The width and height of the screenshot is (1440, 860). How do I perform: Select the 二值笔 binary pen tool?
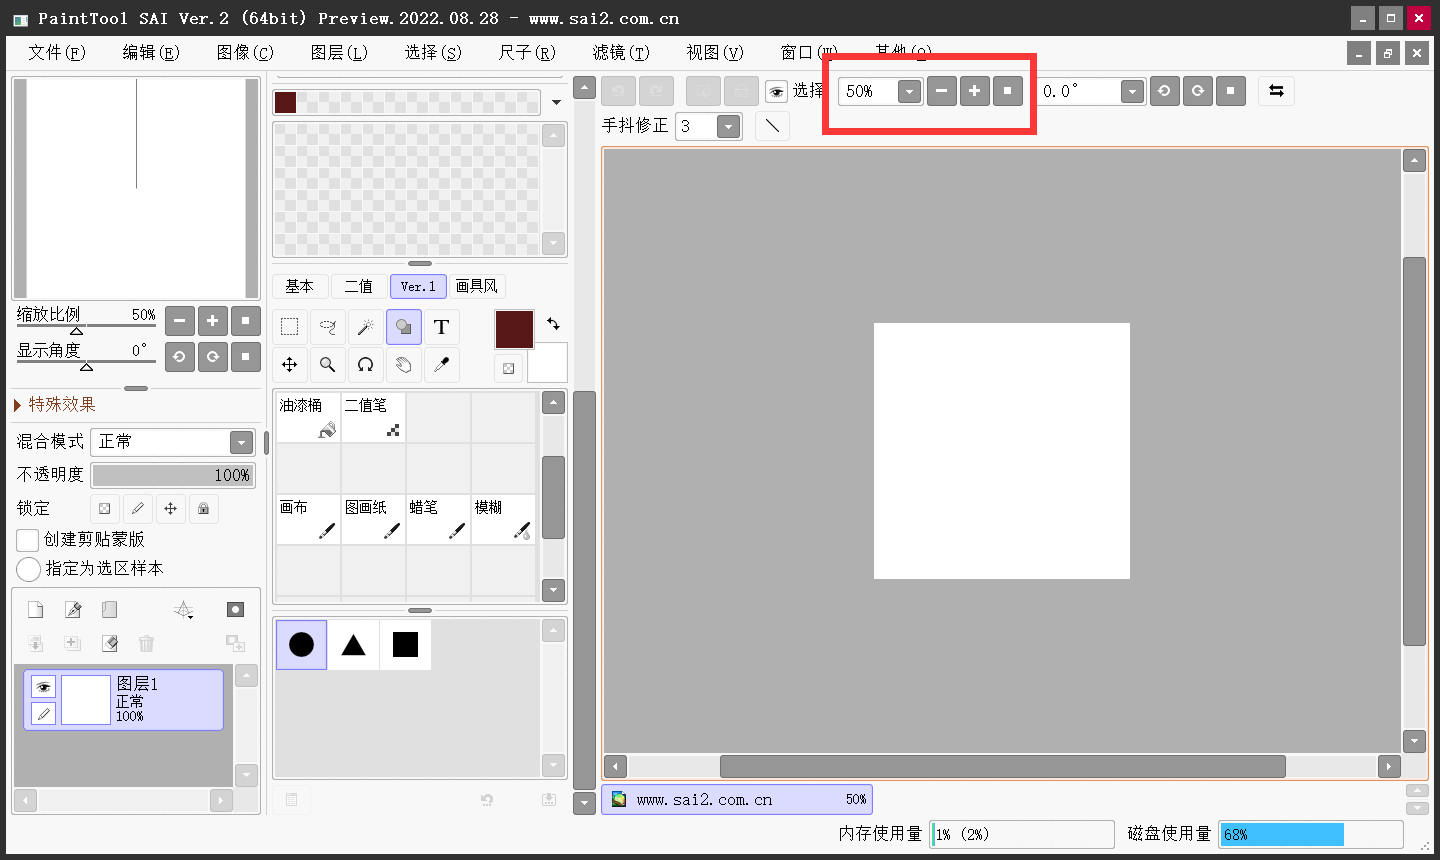coord(373,417)
